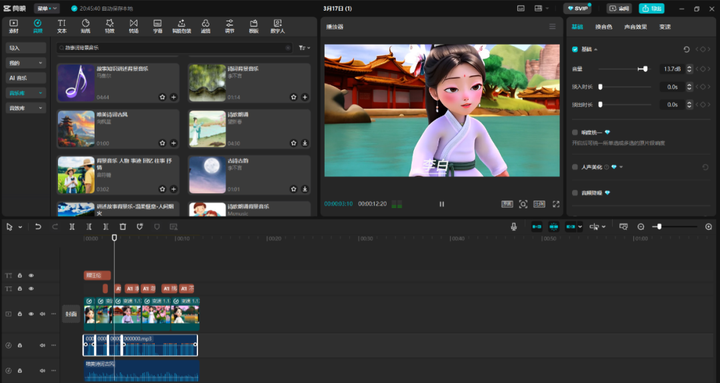The height and width of the screenshot is (383, 720).
Task: Open the Transitions (转场) tab
Action: [134, 26]
